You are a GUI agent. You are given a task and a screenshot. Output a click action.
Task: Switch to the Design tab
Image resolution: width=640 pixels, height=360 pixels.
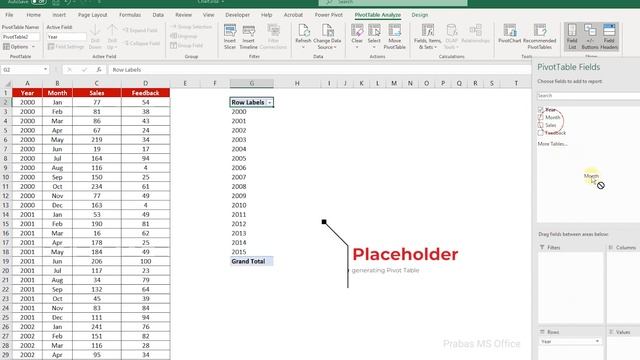(420, 15)
